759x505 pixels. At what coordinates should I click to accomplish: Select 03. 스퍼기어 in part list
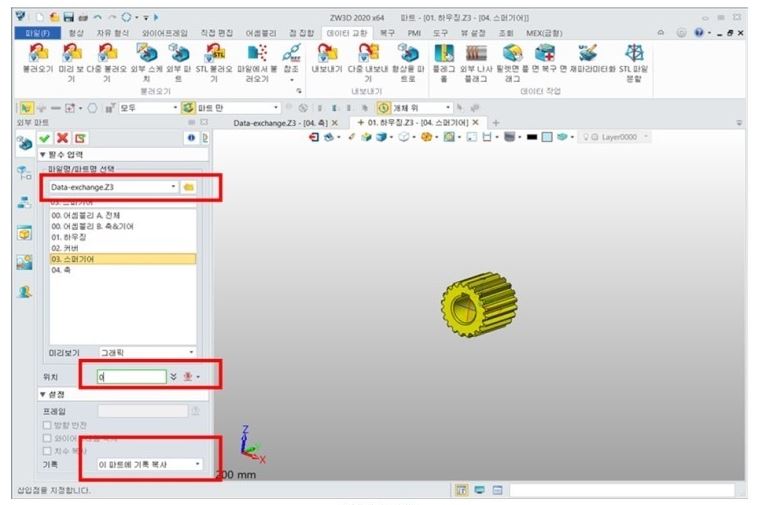pyautogui.click(x=123, y=259)
